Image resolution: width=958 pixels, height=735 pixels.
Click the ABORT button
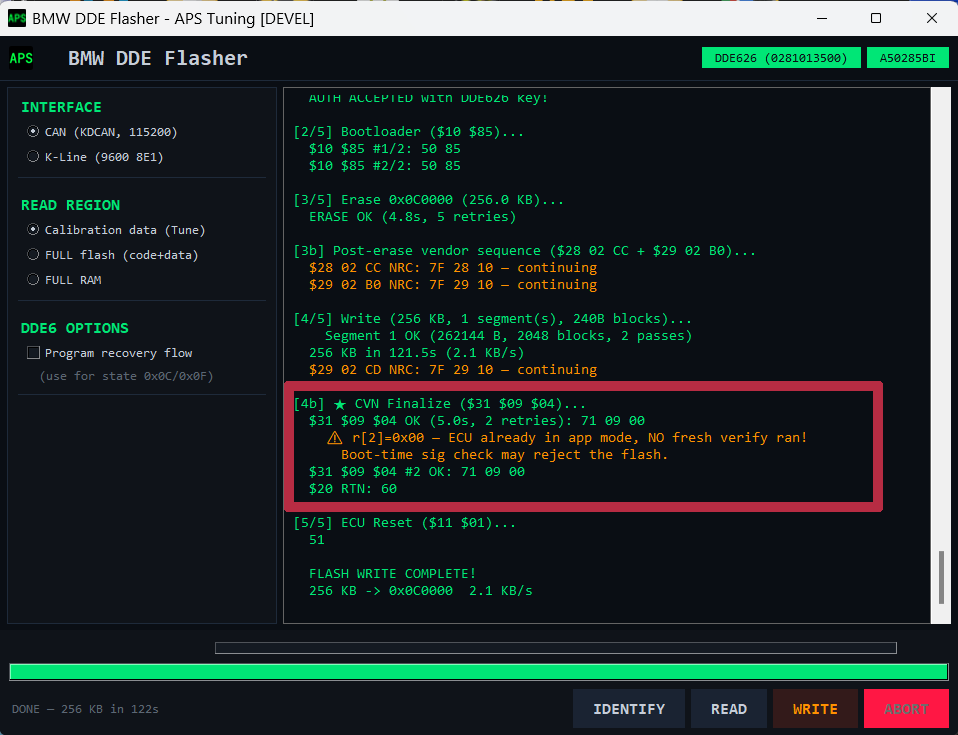906,709
